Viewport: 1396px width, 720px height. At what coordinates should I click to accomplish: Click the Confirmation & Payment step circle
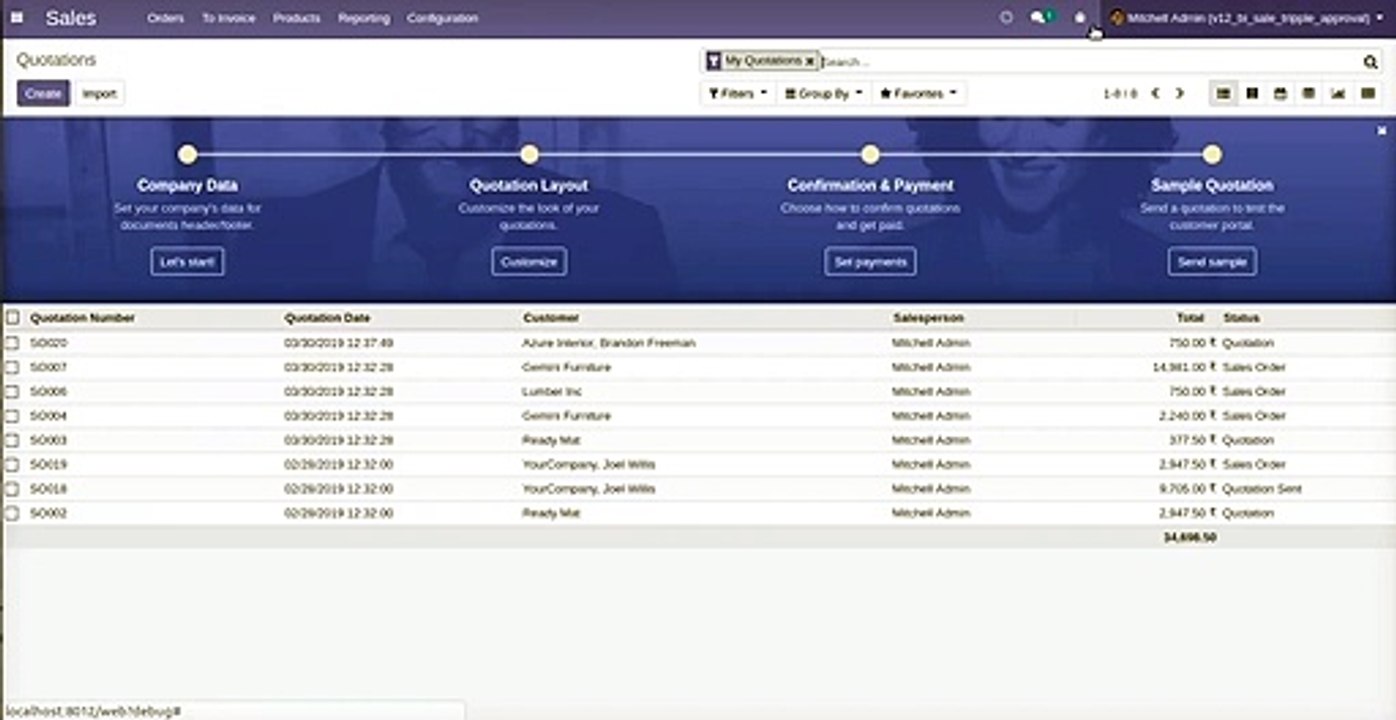tap(870, 154)
